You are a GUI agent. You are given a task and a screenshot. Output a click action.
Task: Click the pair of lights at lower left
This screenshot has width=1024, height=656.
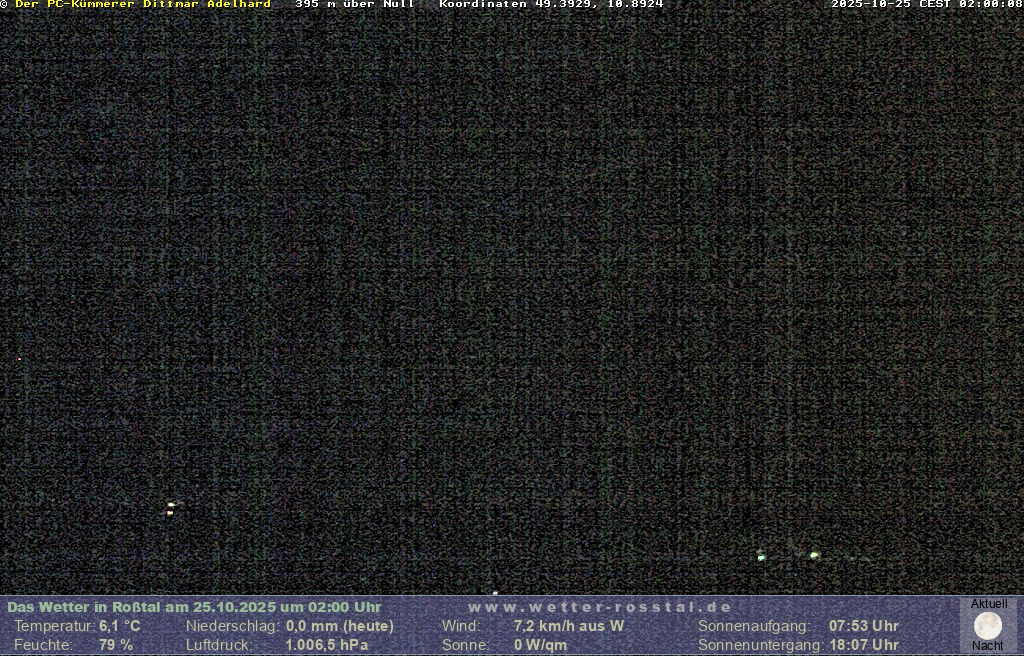coord(171,508)
